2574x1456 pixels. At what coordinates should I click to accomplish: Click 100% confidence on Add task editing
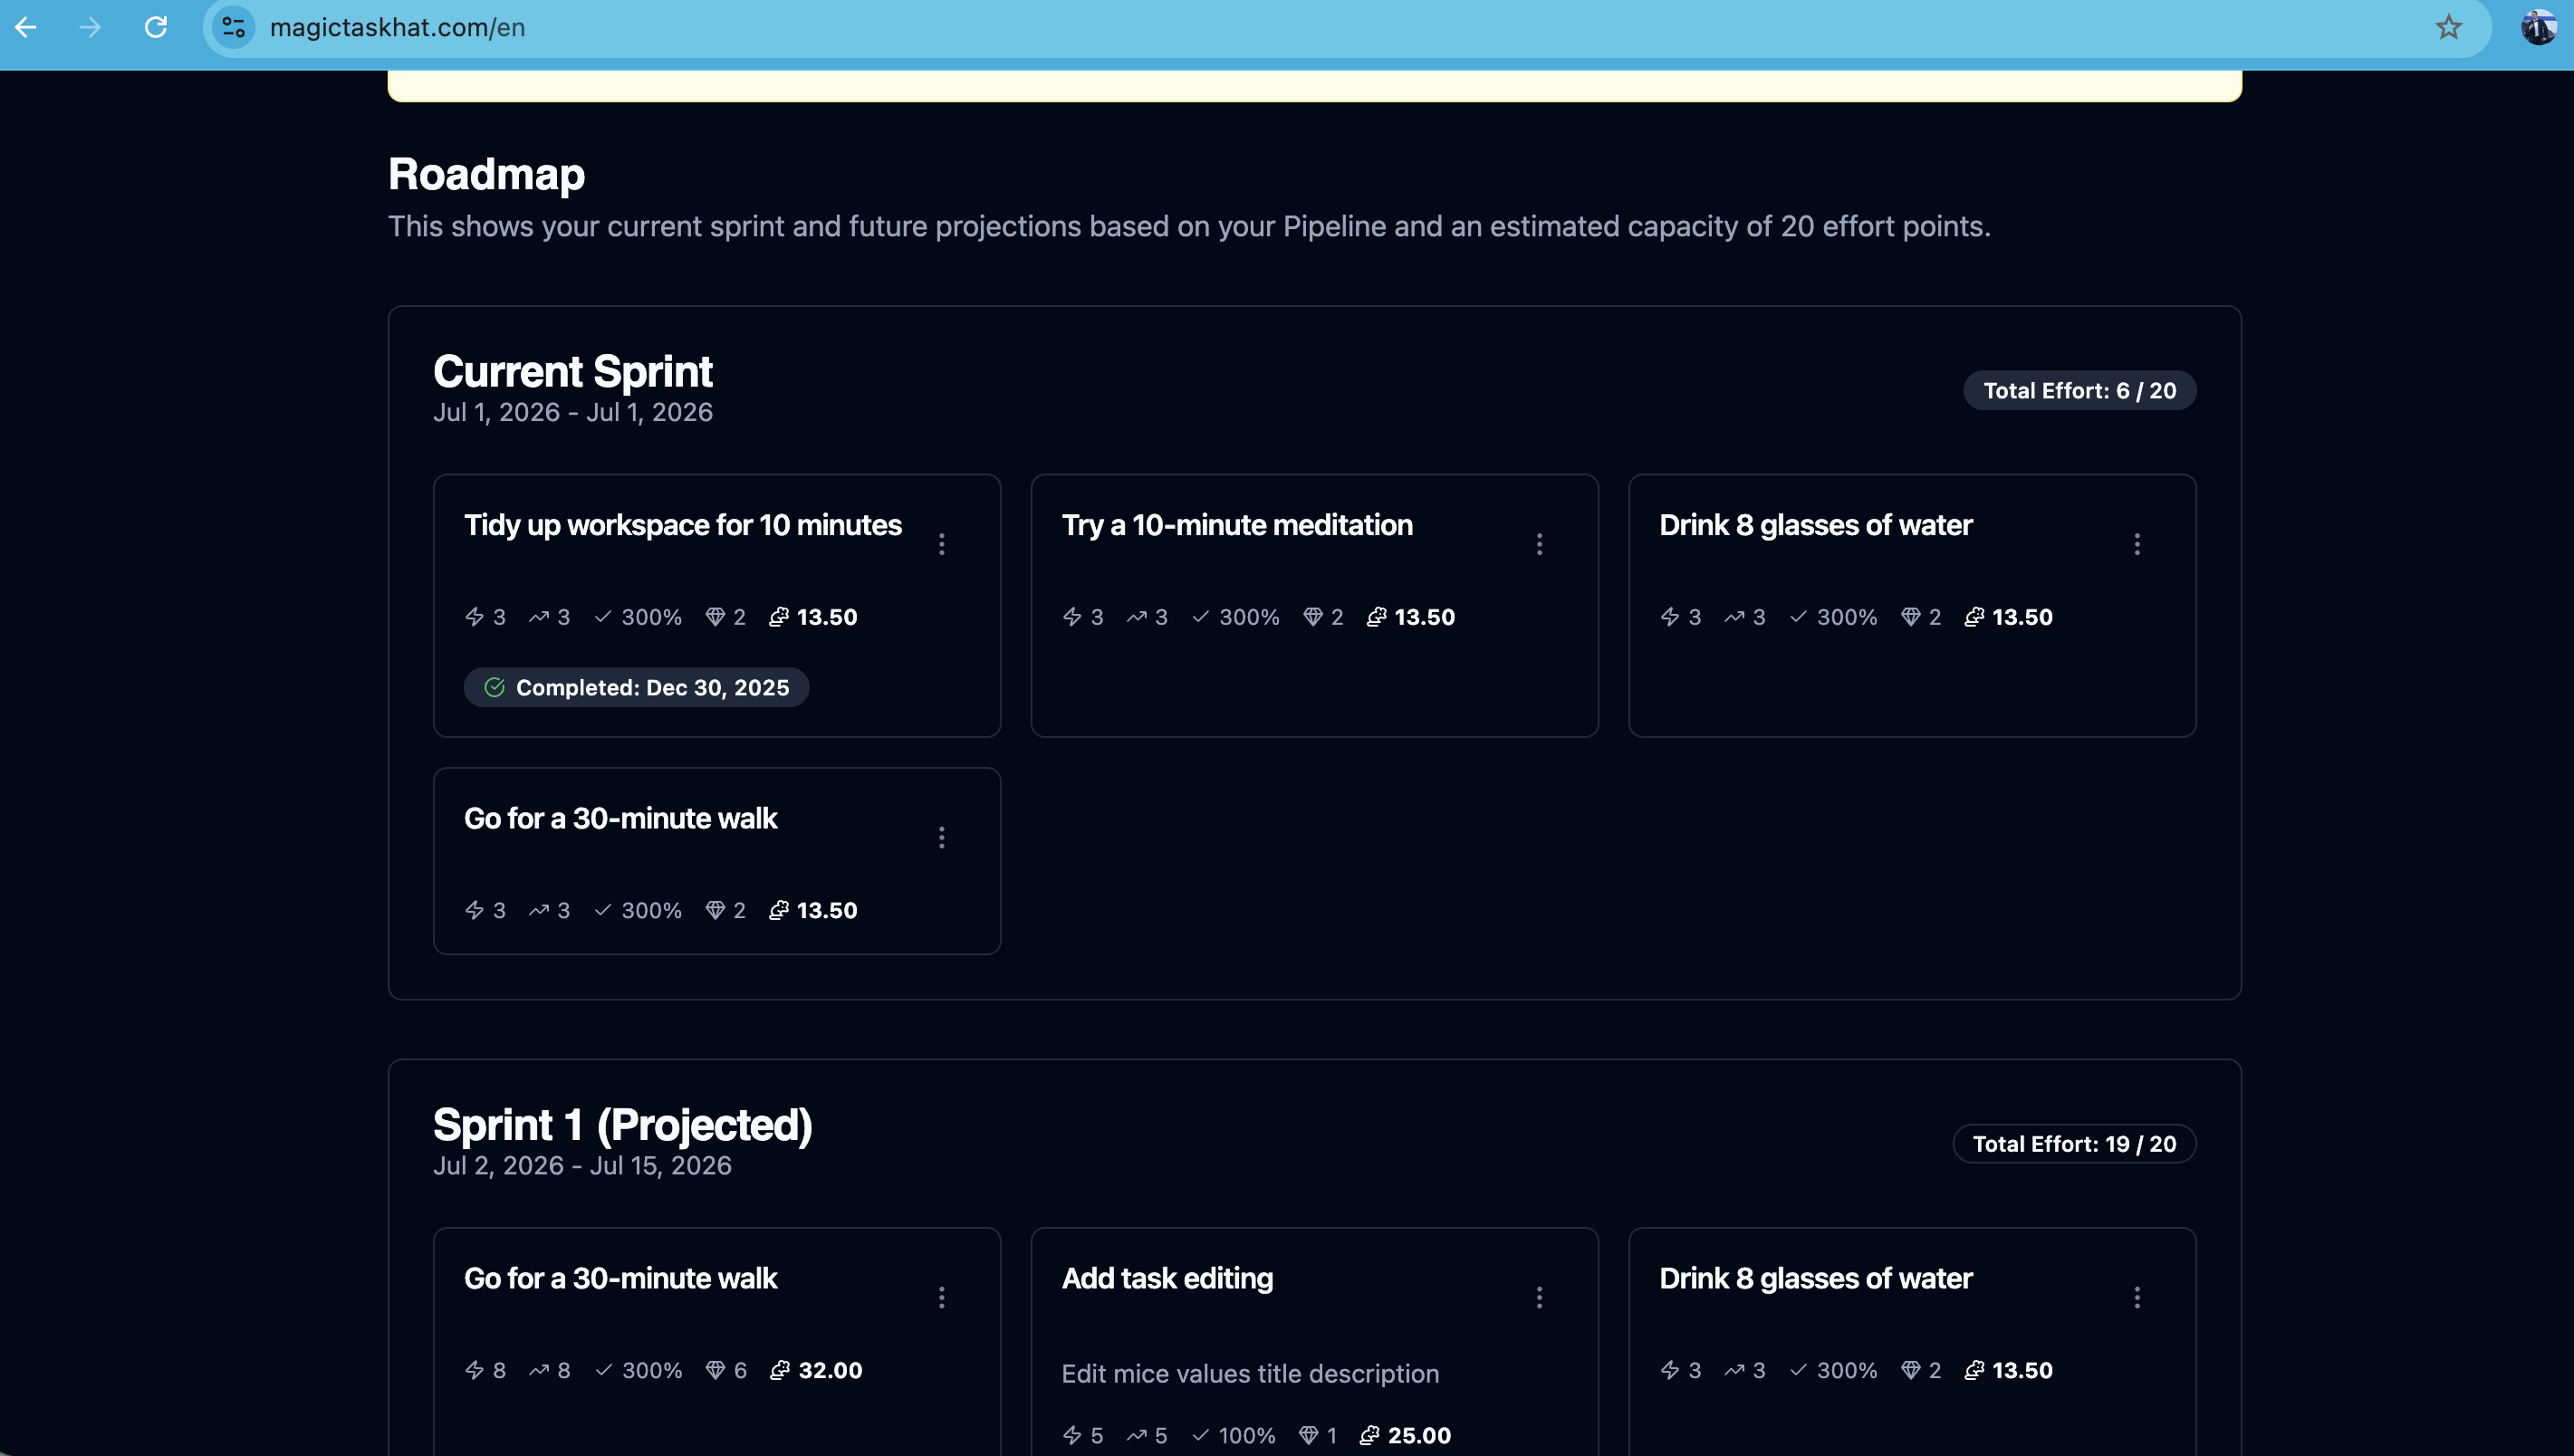click(1246, 1435)
